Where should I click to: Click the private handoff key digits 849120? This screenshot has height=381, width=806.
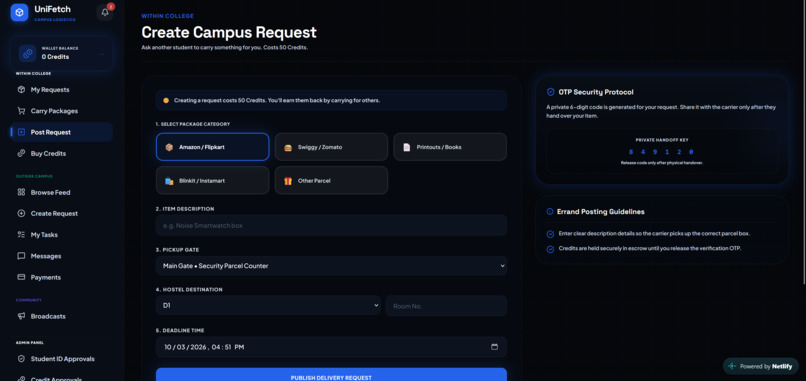point(661,152)
